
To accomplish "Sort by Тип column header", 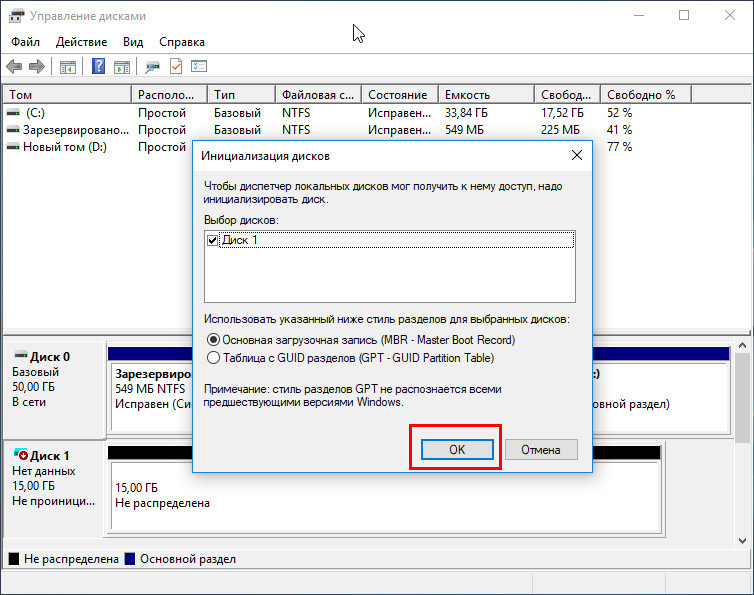I will click(241, 94).
